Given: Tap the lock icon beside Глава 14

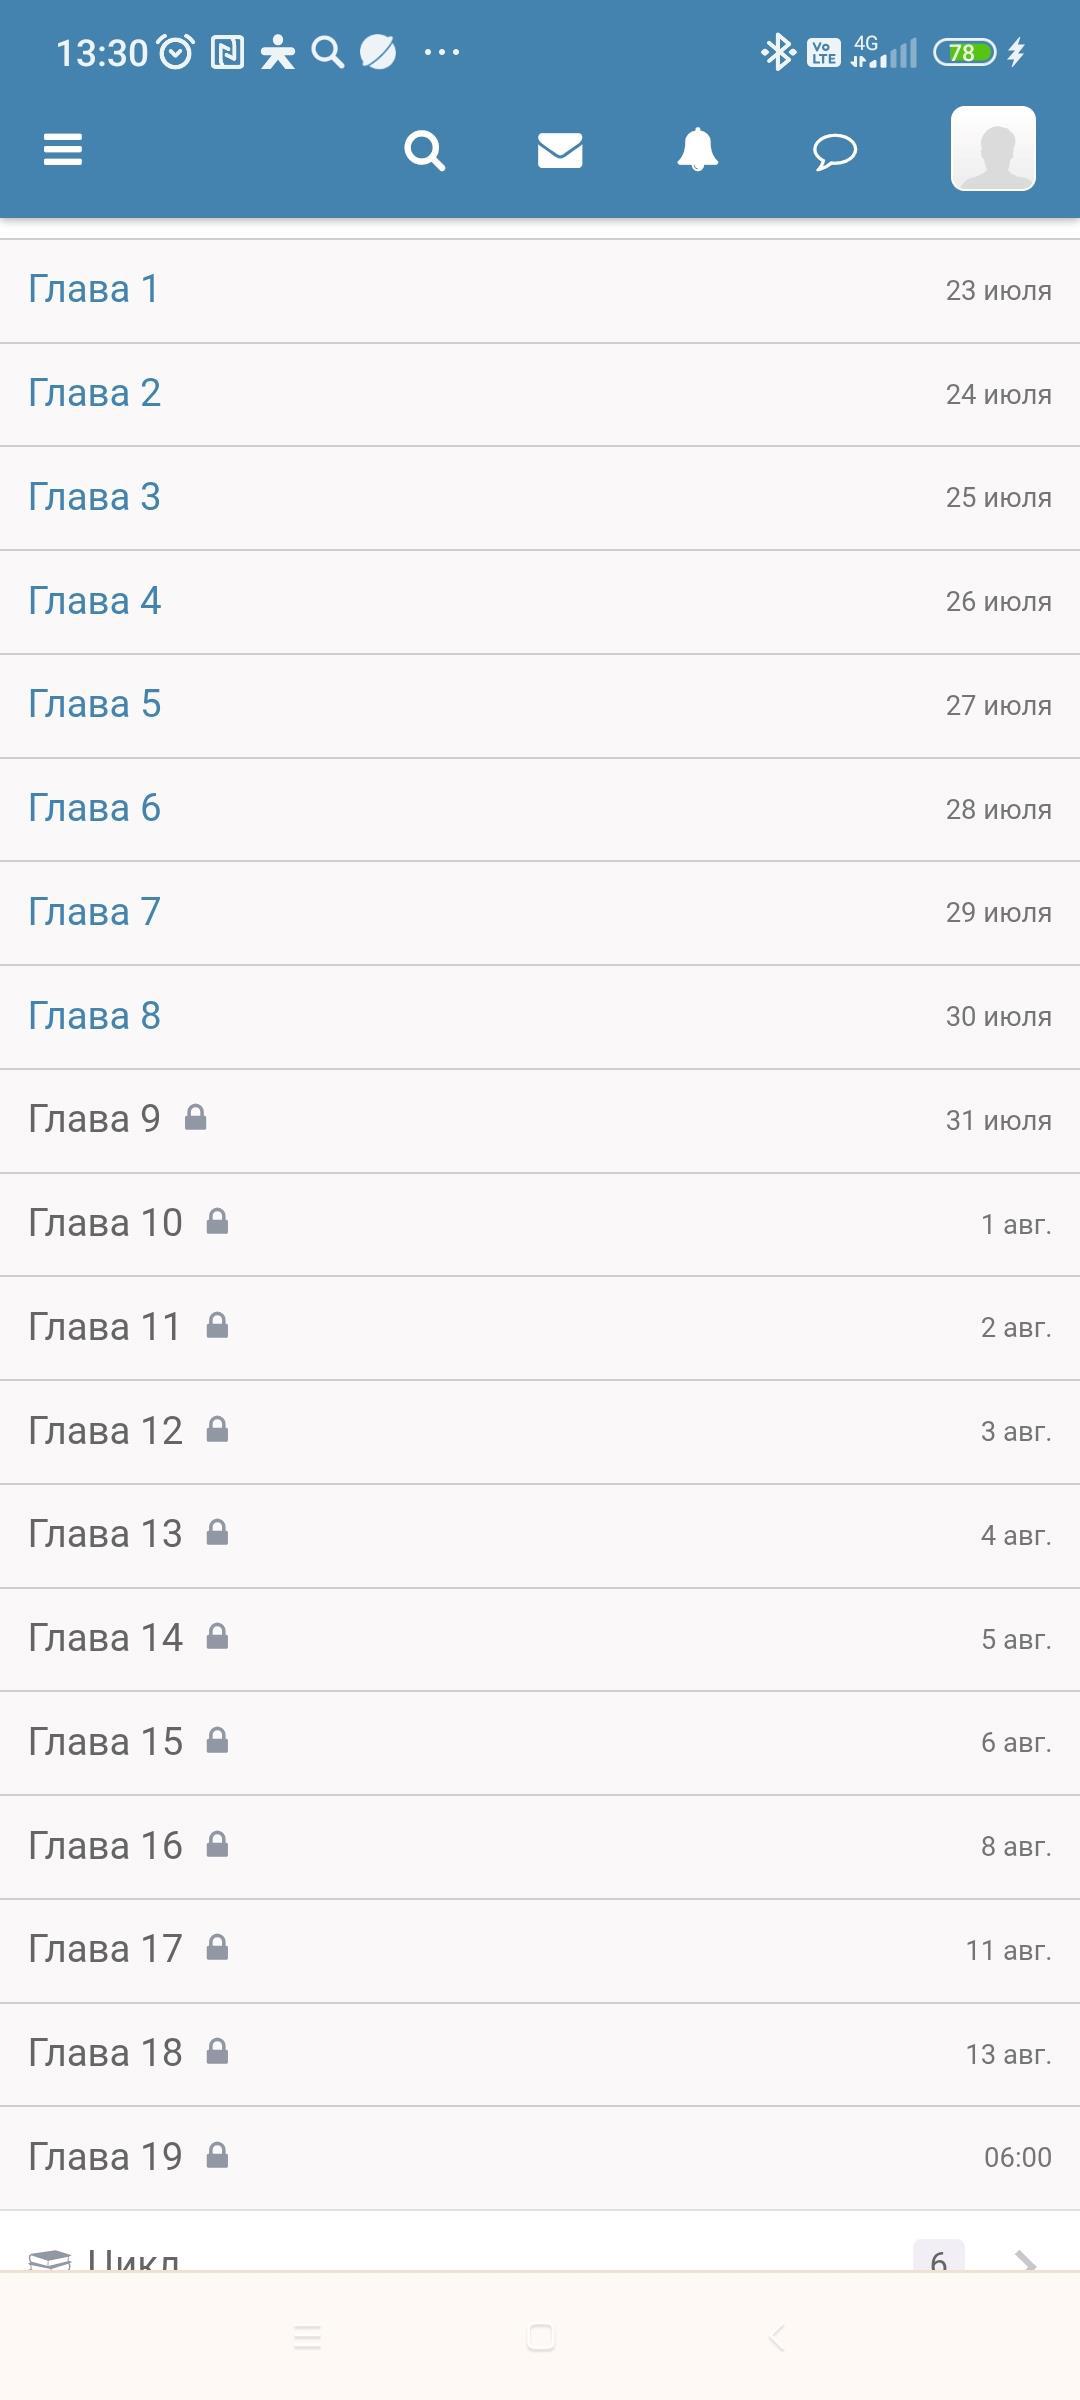Looking at the screenshot, I should point(217,1637).
